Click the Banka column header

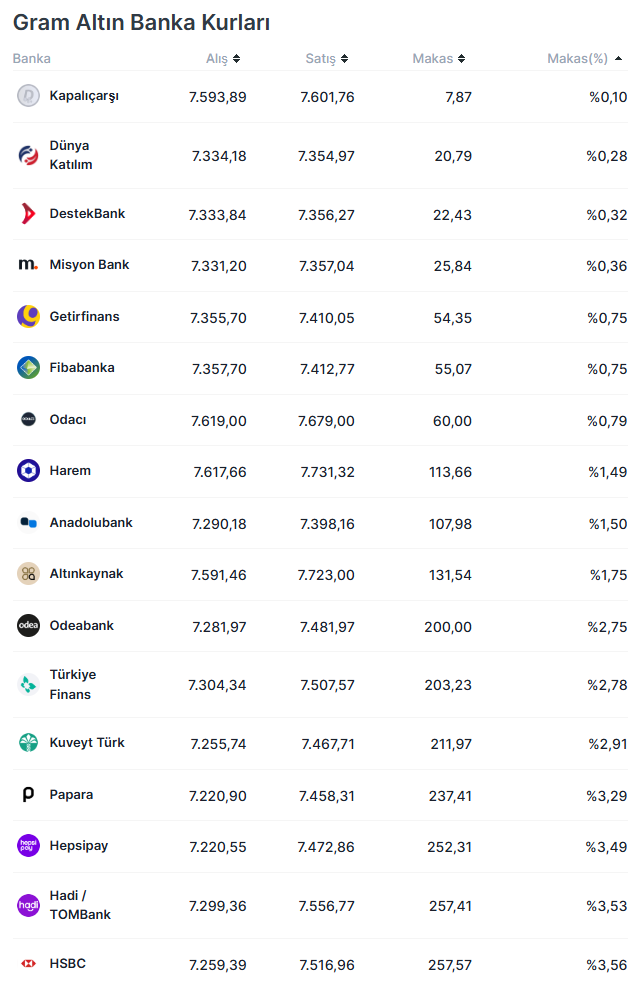click(32, 59)
